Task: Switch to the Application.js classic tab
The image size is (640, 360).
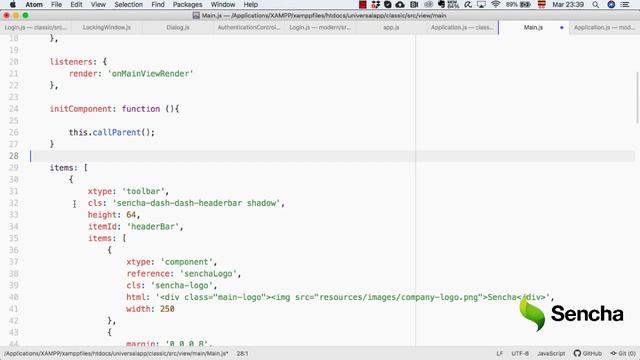Action: pyautogui.click(x=462, y=27)
